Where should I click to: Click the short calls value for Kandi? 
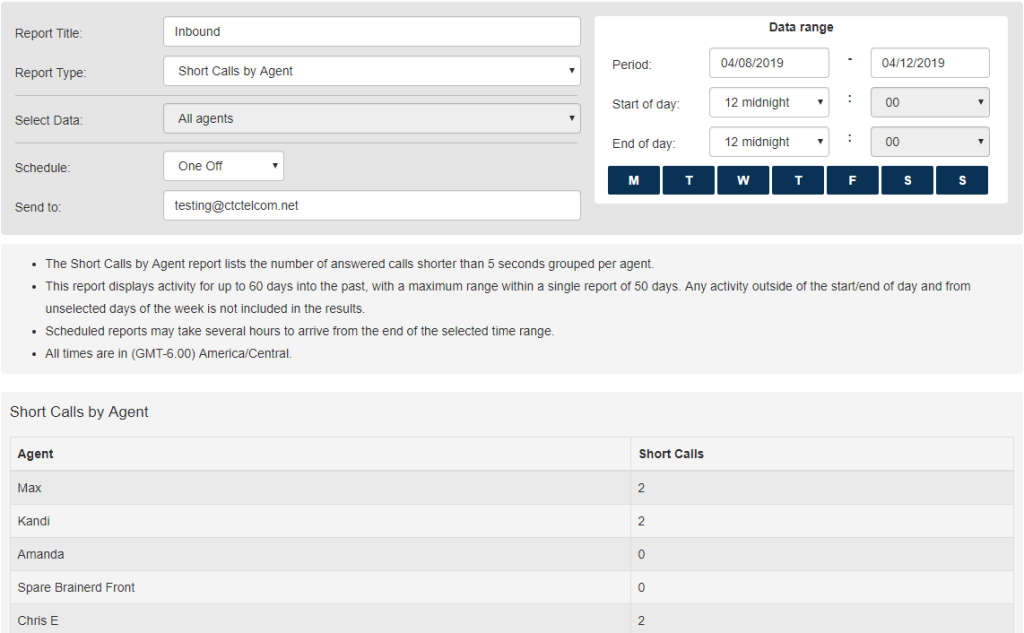pyautogui.click(x=641, y=521)
